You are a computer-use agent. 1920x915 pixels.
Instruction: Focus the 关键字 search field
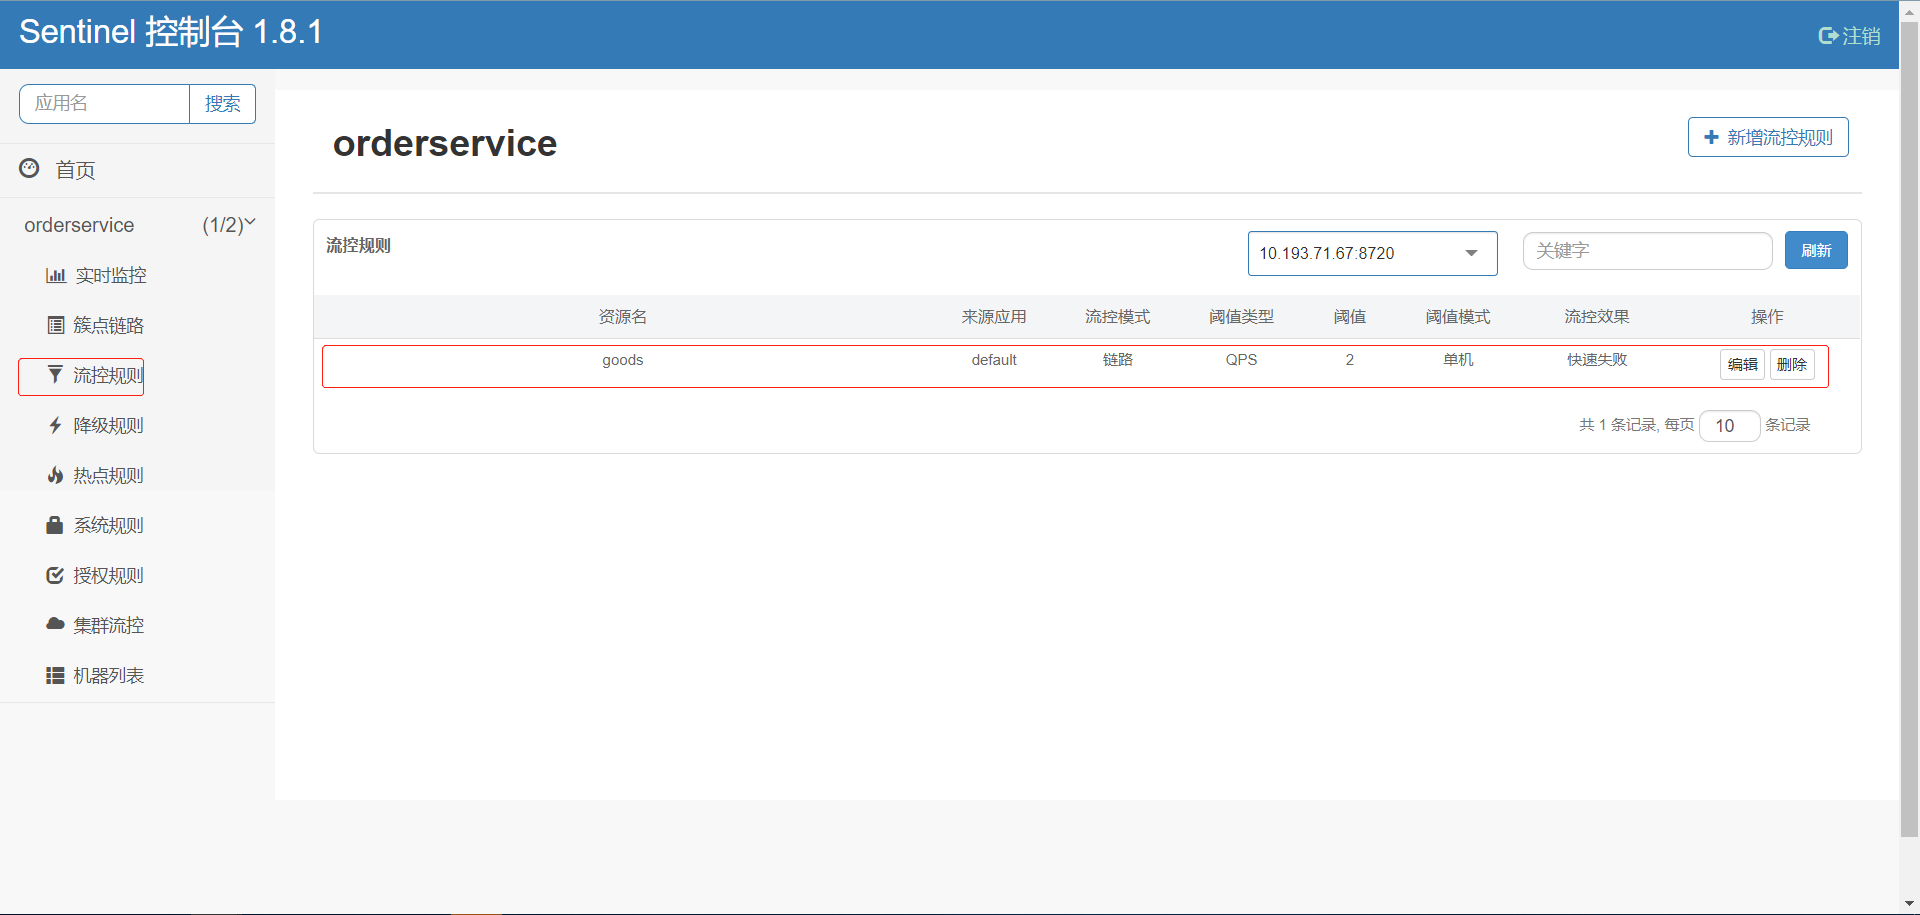click(x=1647, y=251)
